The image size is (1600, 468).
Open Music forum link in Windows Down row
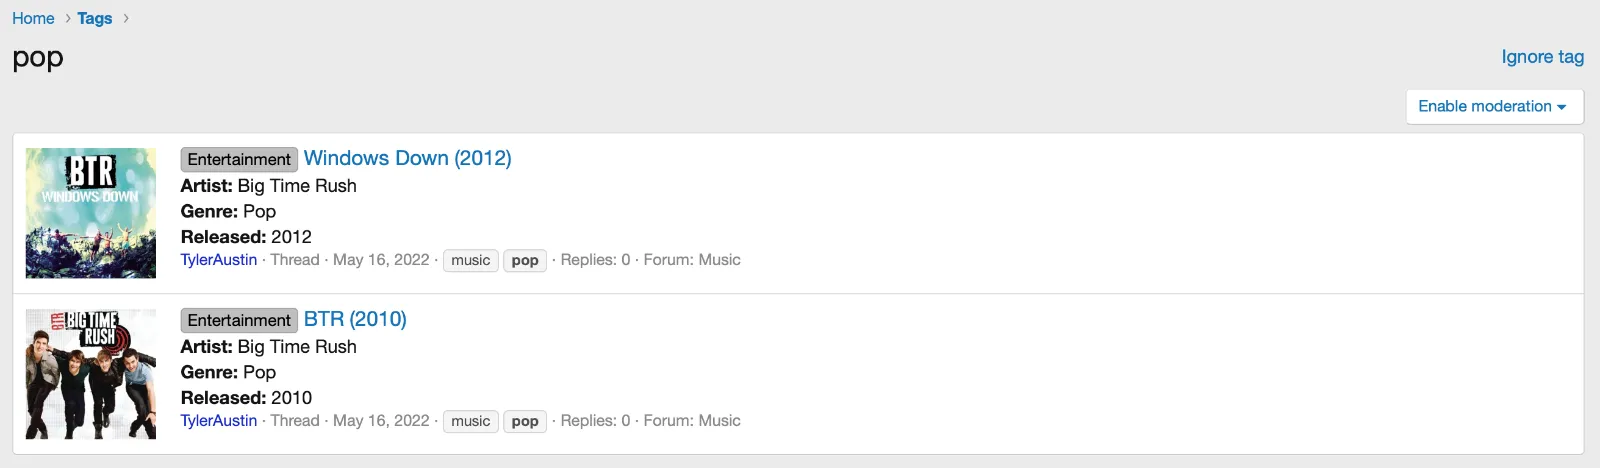tap(719, 260)
